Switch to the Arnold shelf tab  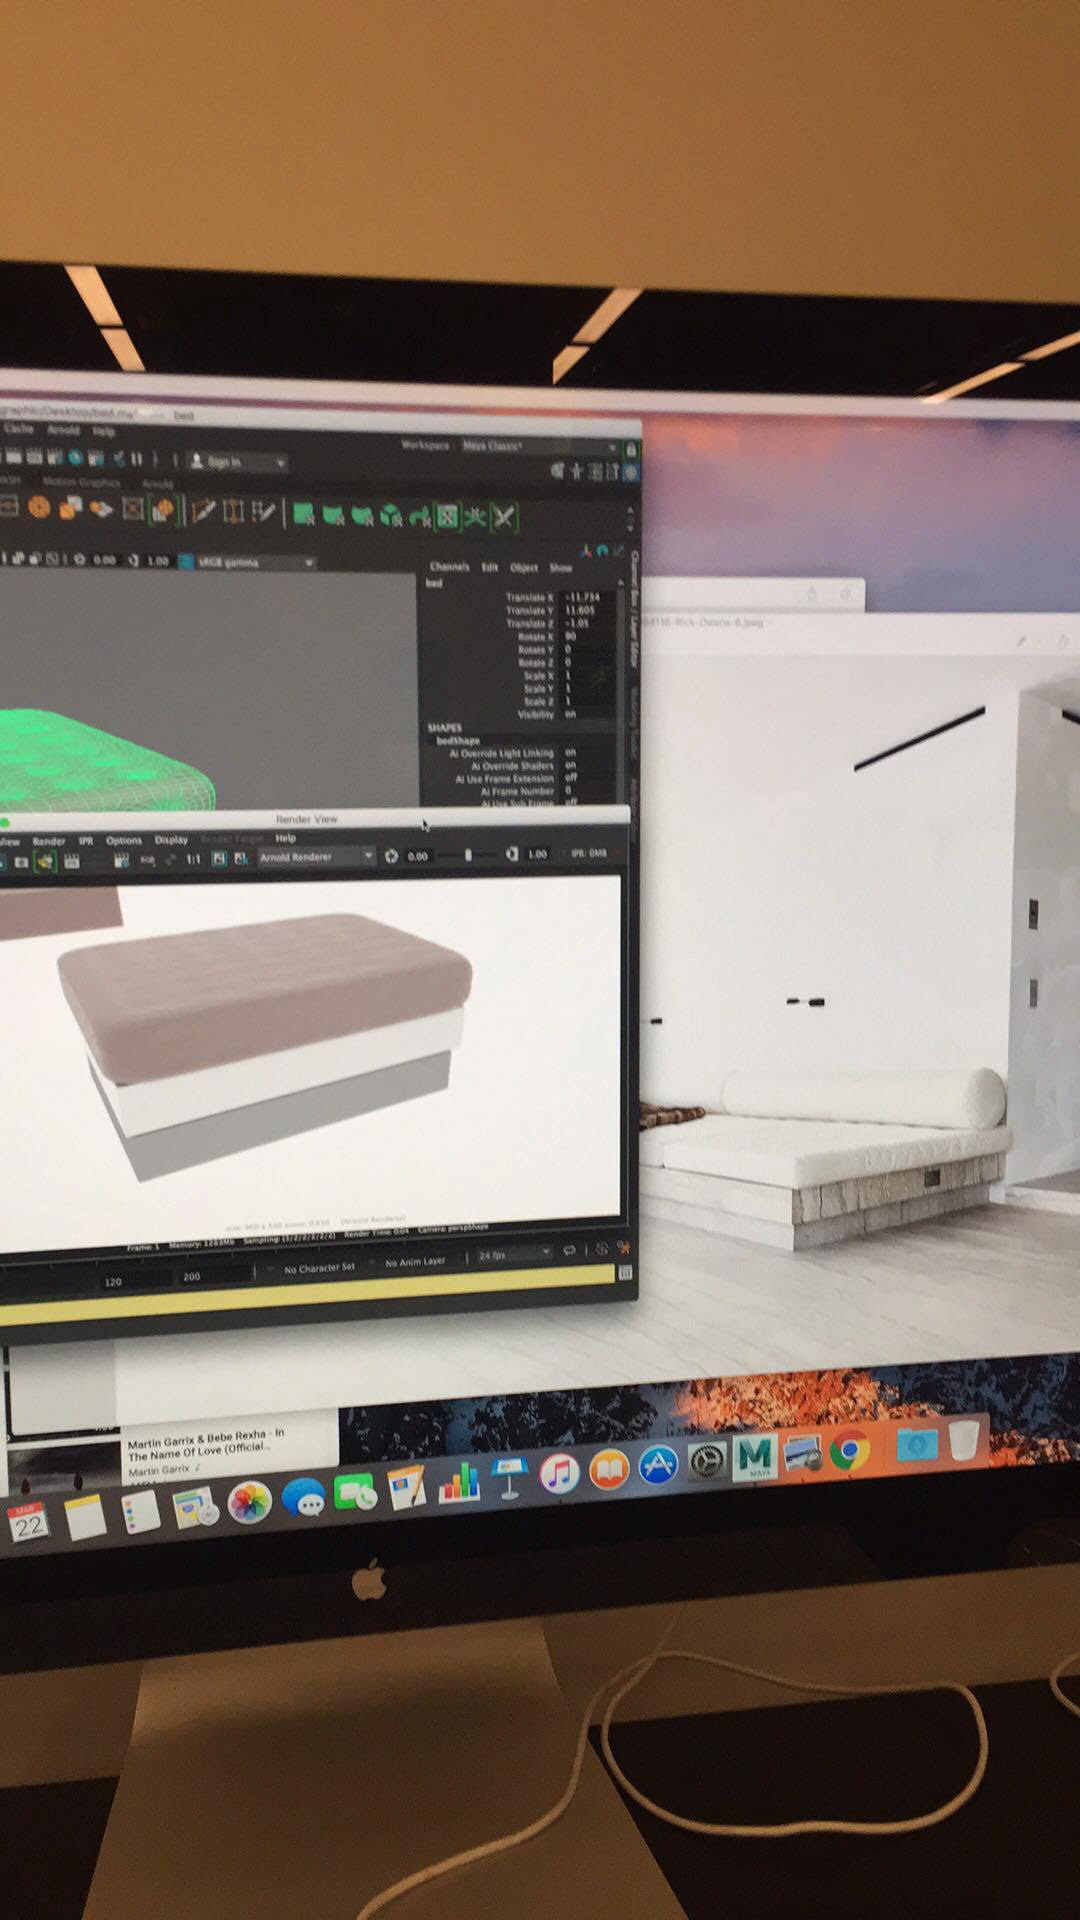[x=157, y=484]
